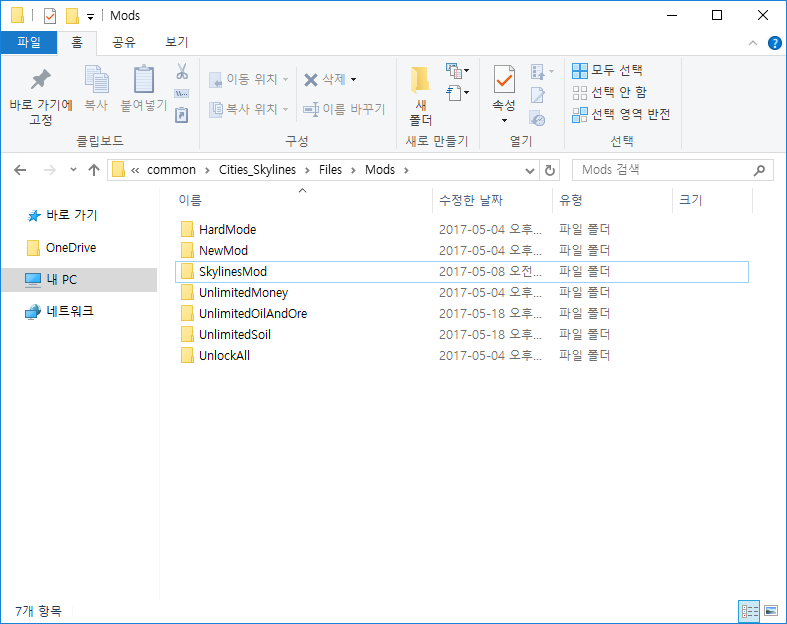Select Network (네트워크) in sidebar
The width and height of the screenshot is (787, 624).
pyautogui.click(x=59, y=311)
